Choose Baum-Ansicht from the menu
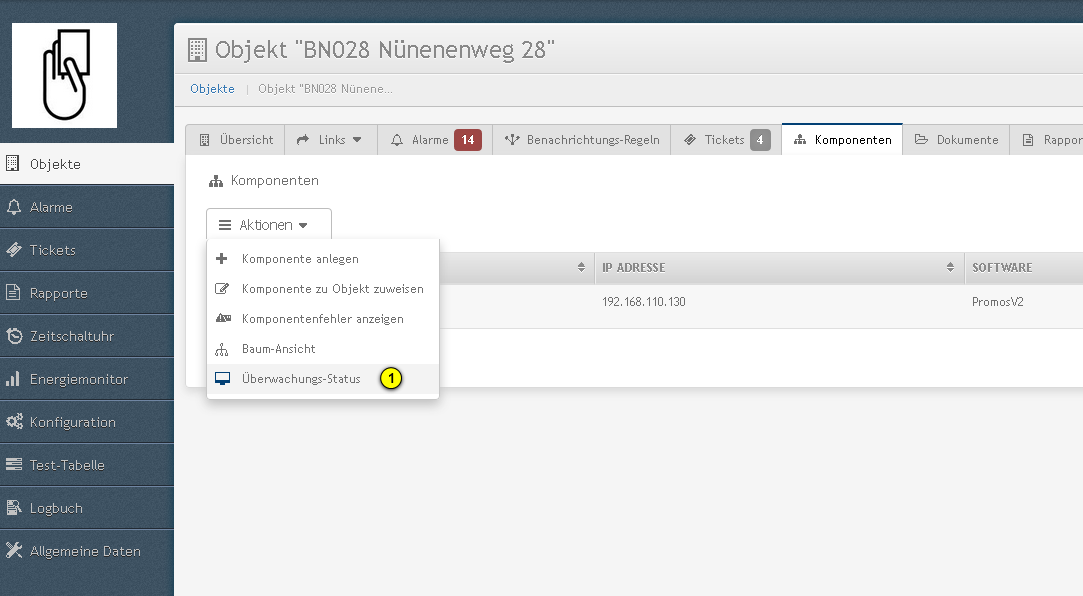The width and height of the screenshot is (1083, 596). [323, 349]
